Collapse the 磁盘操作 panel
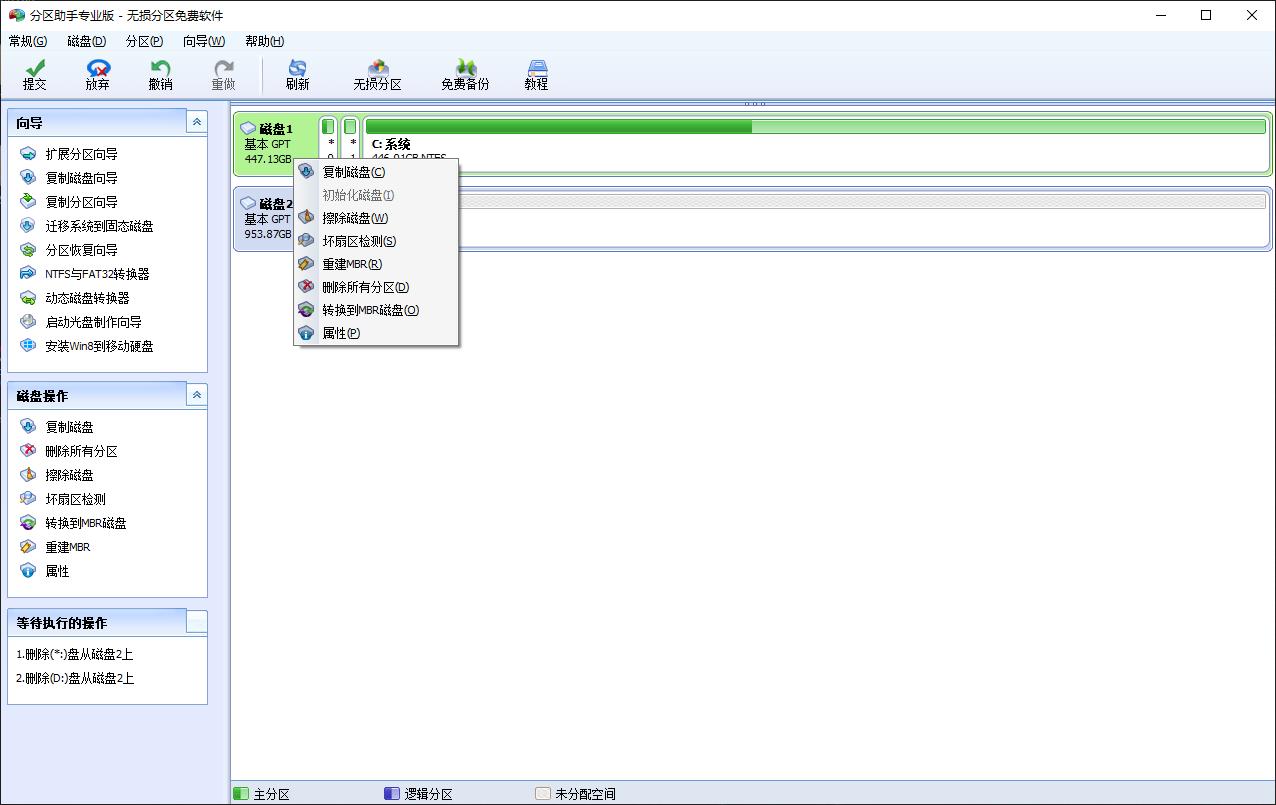Screen dimensions: 1276x805 coord(196,394)
